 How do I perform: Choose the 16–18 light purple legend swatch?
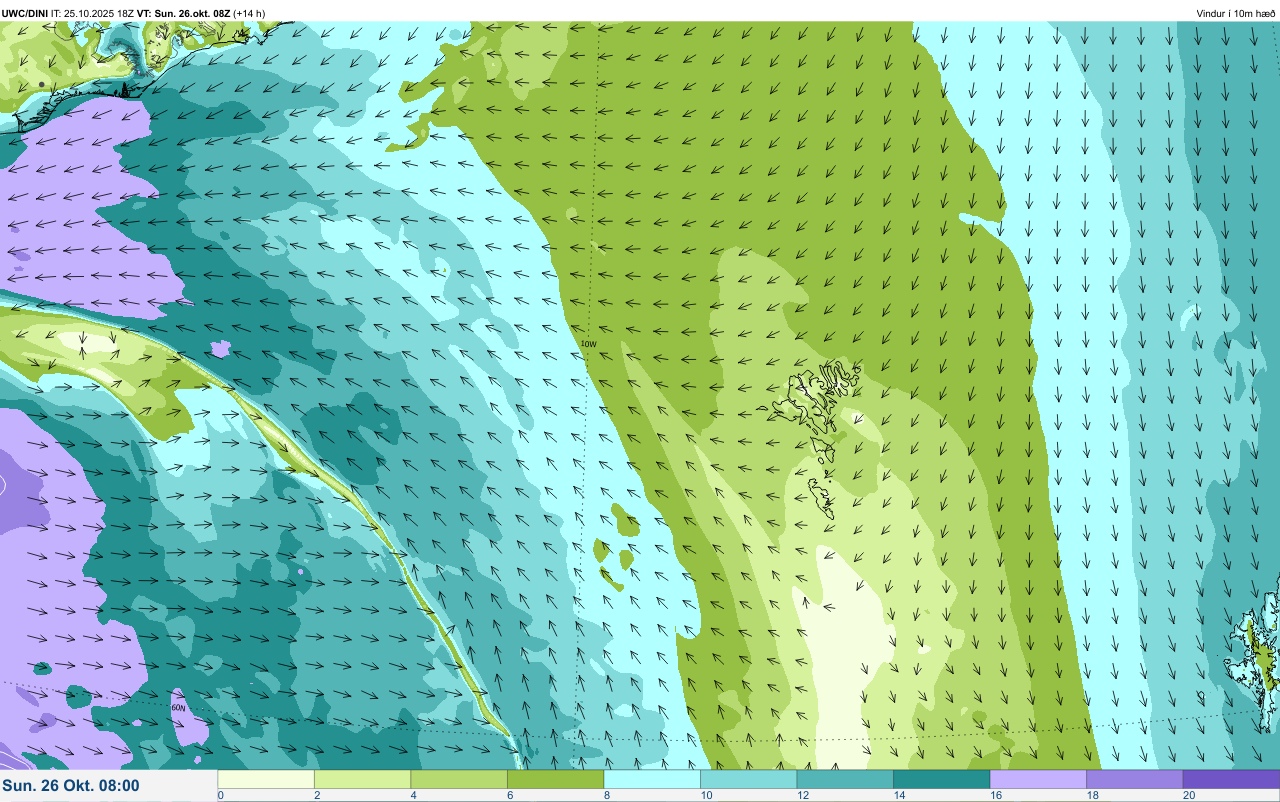coord(1038,779)
